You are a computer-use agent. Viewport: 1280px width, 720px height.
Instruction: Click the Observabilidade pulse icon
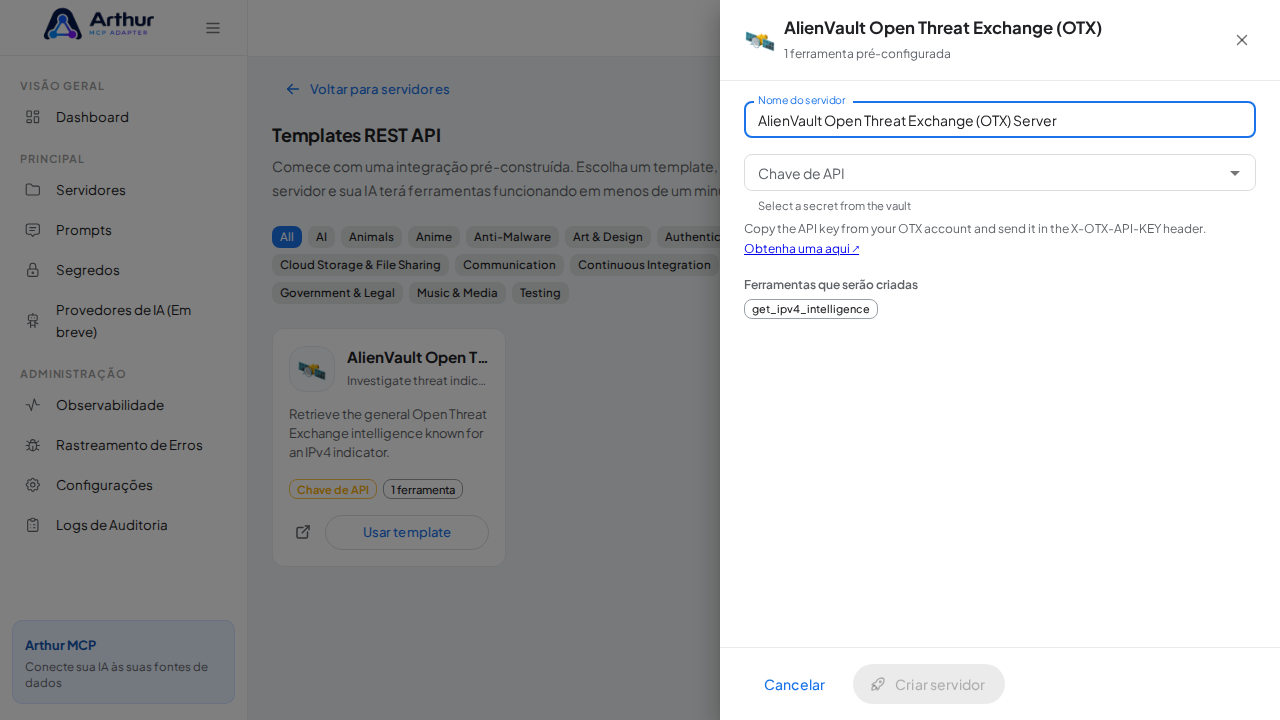33,405
